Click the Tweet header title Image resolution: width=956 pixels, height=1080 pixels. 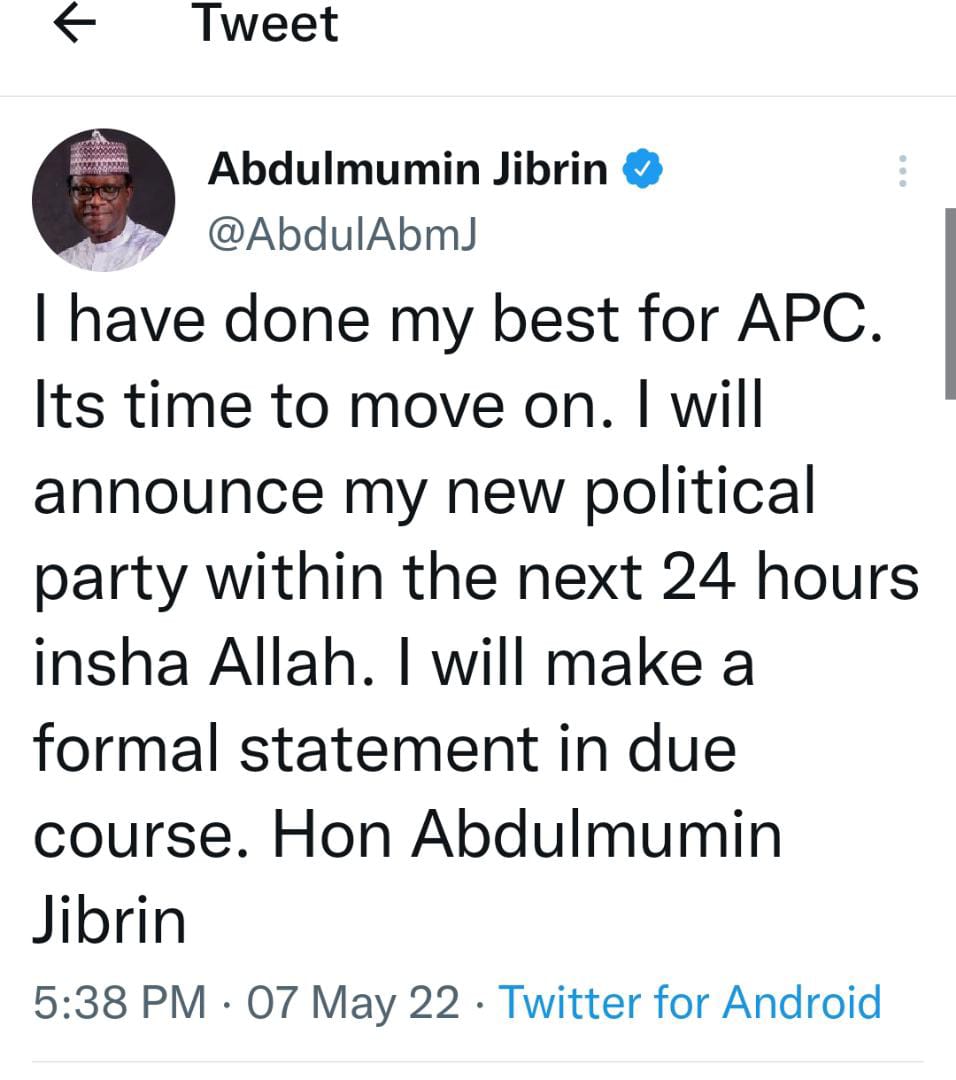tap(266, 24)
